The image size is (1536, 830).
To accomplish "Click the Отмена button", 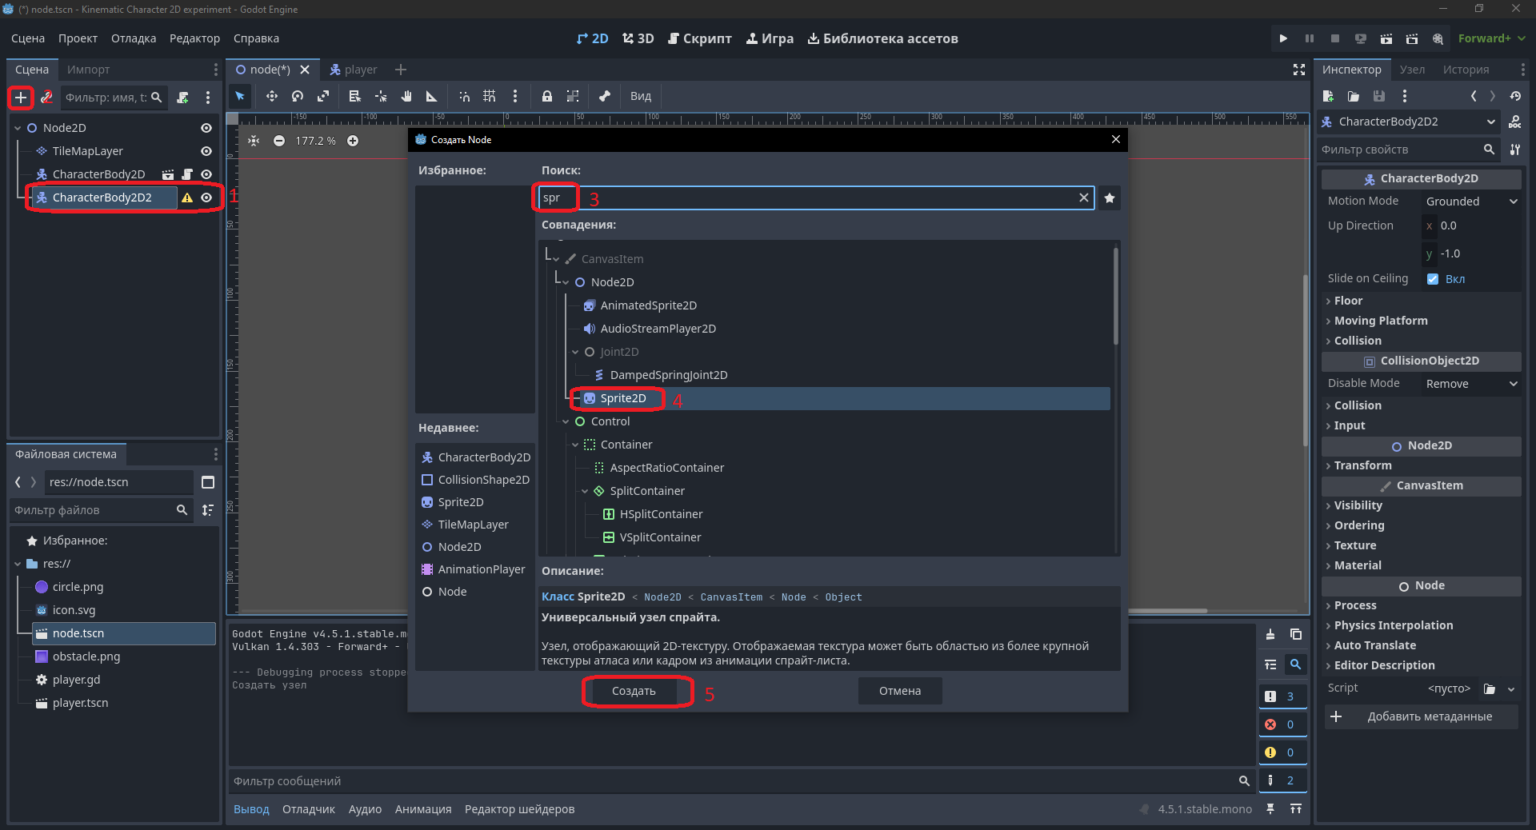I will 900,691.
